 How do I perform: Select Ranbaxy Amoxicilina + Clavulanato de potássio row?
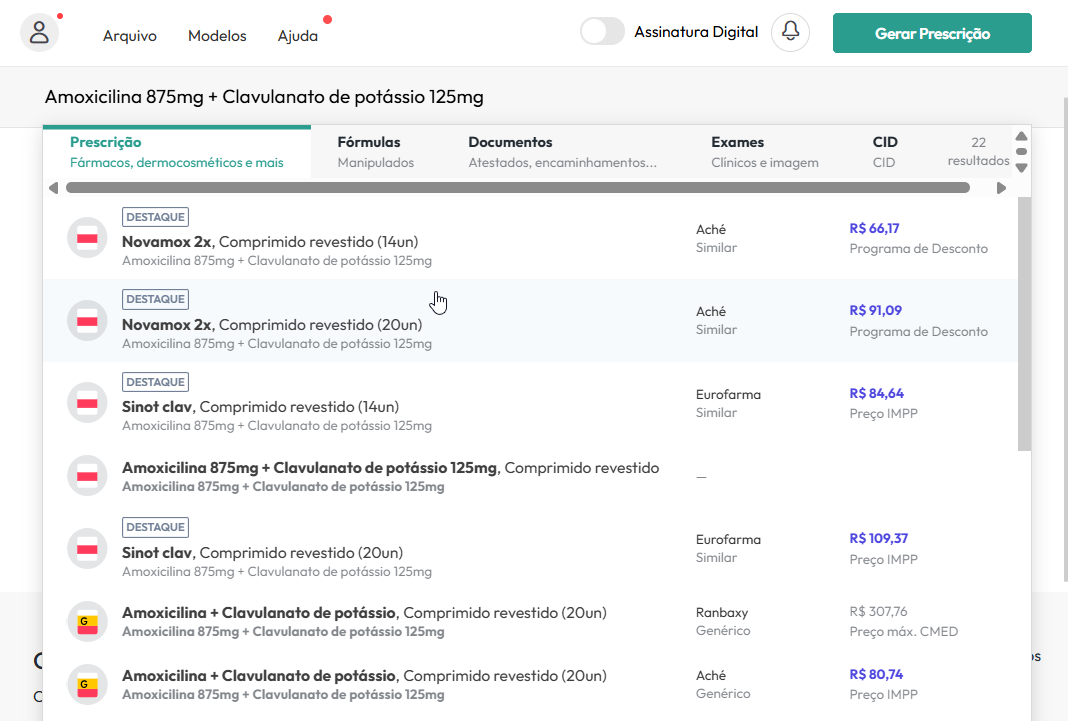[530, 622]
